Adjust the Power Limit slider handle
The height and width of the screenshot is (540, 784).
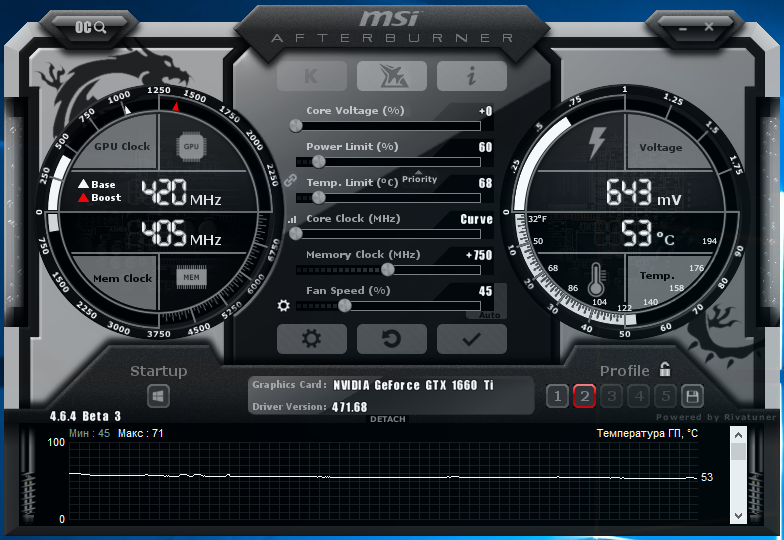tap(318, 162)
